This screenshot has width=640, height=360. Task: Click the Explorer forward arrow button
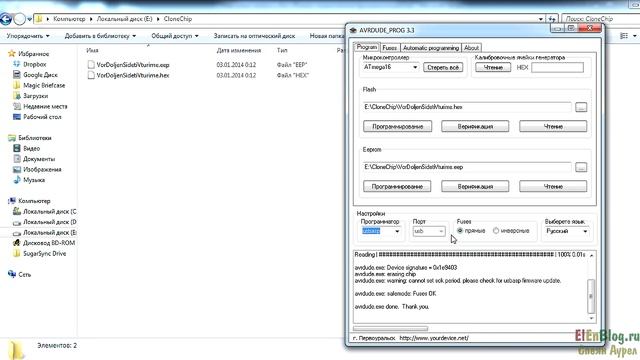[x=19, y=19]
